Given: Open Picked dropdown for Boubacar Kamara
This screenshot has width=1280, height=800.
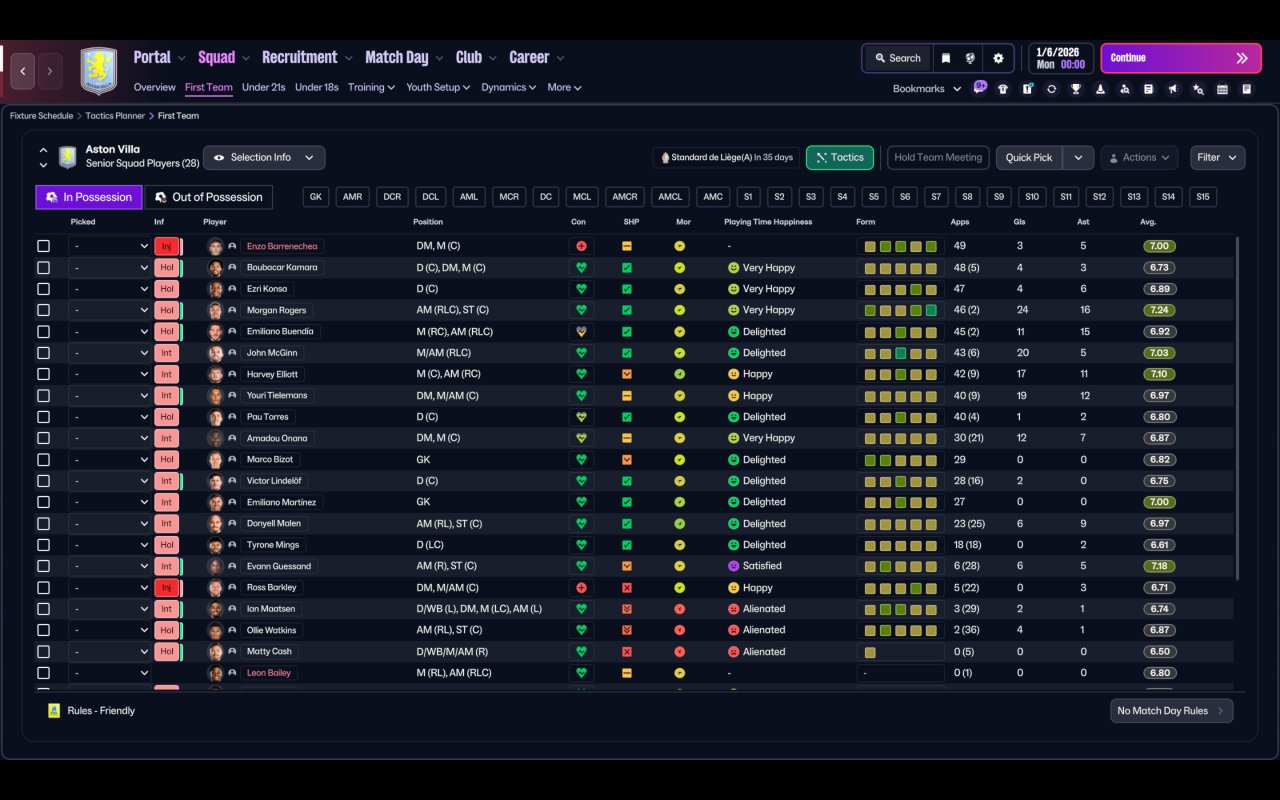Looking at the screenshot, I should [110, 268].
